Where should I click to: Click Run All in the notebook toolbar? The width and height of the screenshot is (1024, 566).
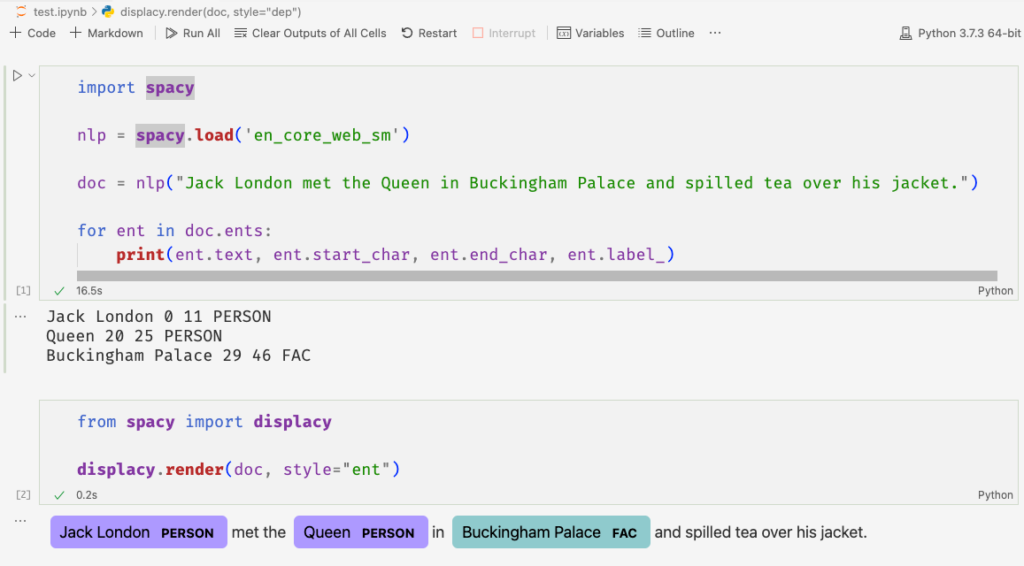[193, 33]
